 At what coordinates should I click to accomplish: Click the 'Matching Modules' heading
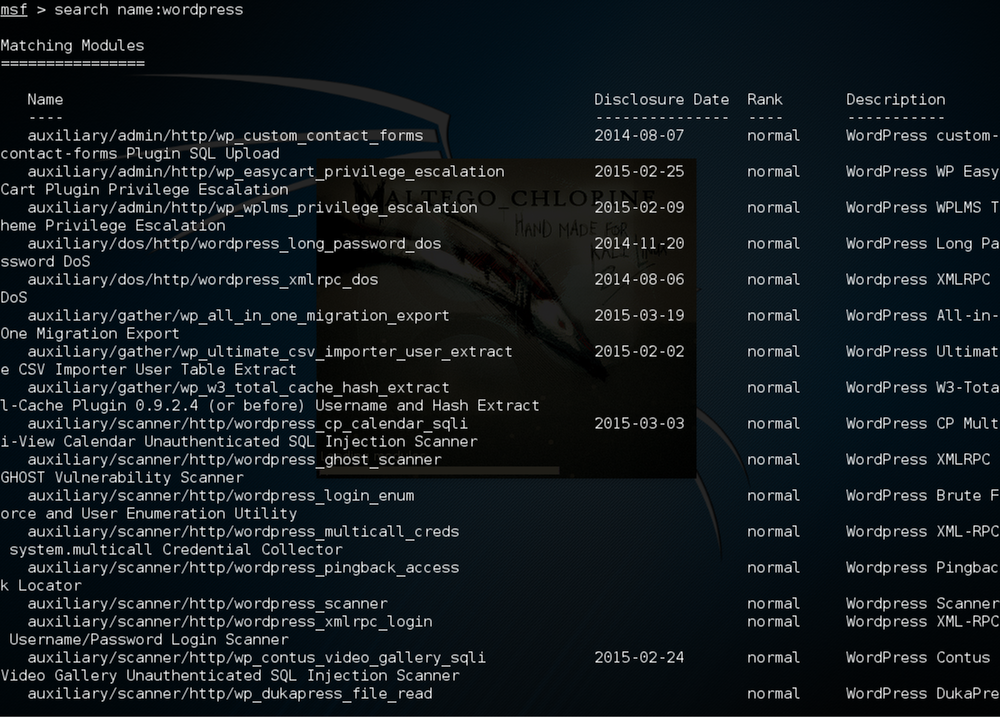(72, 46)
